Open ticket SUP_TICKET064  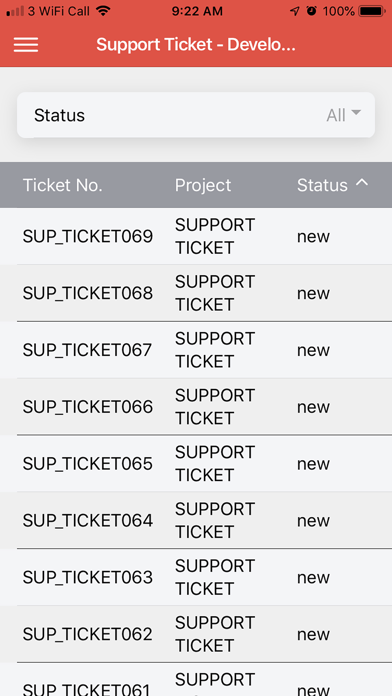196,520
